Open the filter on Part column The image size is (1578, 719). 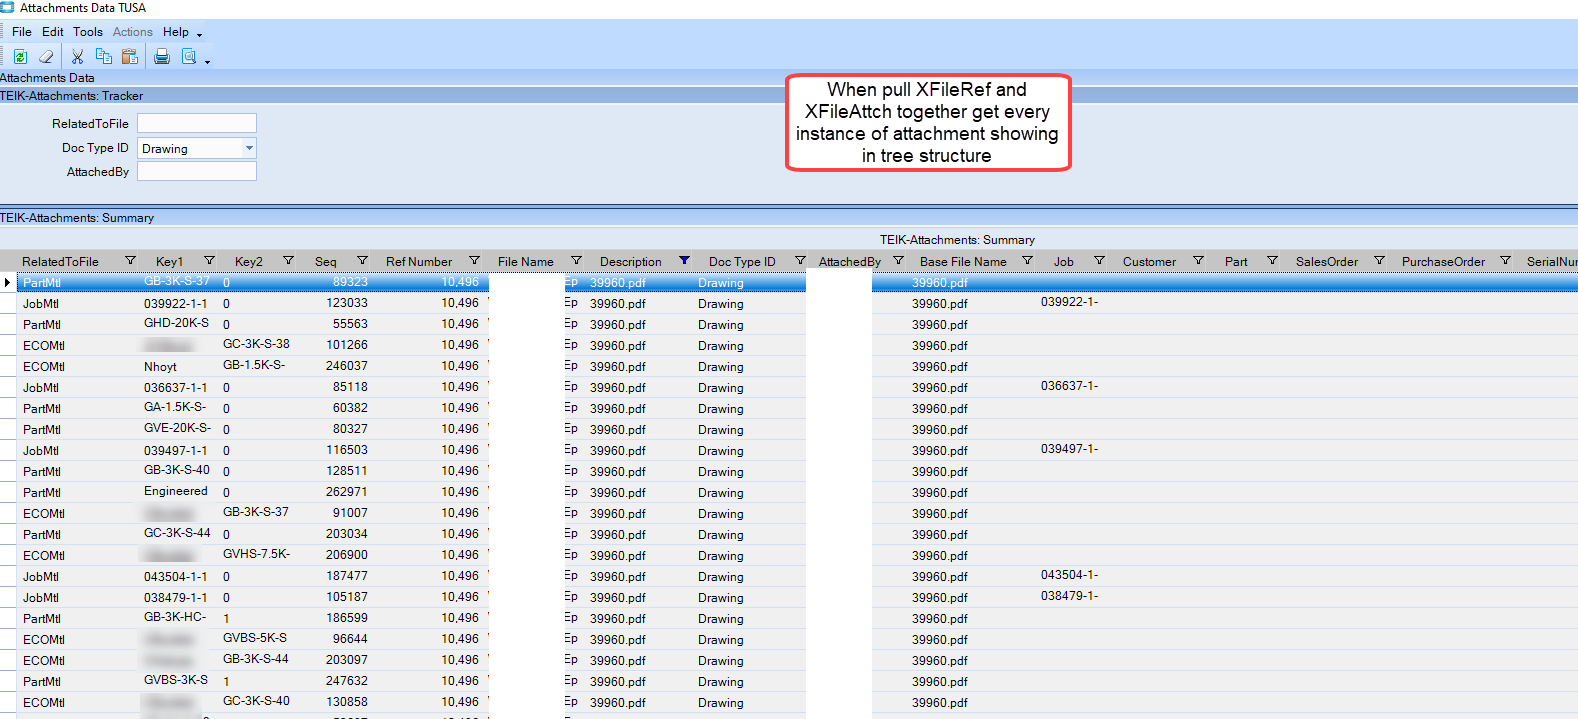[x=1272, y=261]
